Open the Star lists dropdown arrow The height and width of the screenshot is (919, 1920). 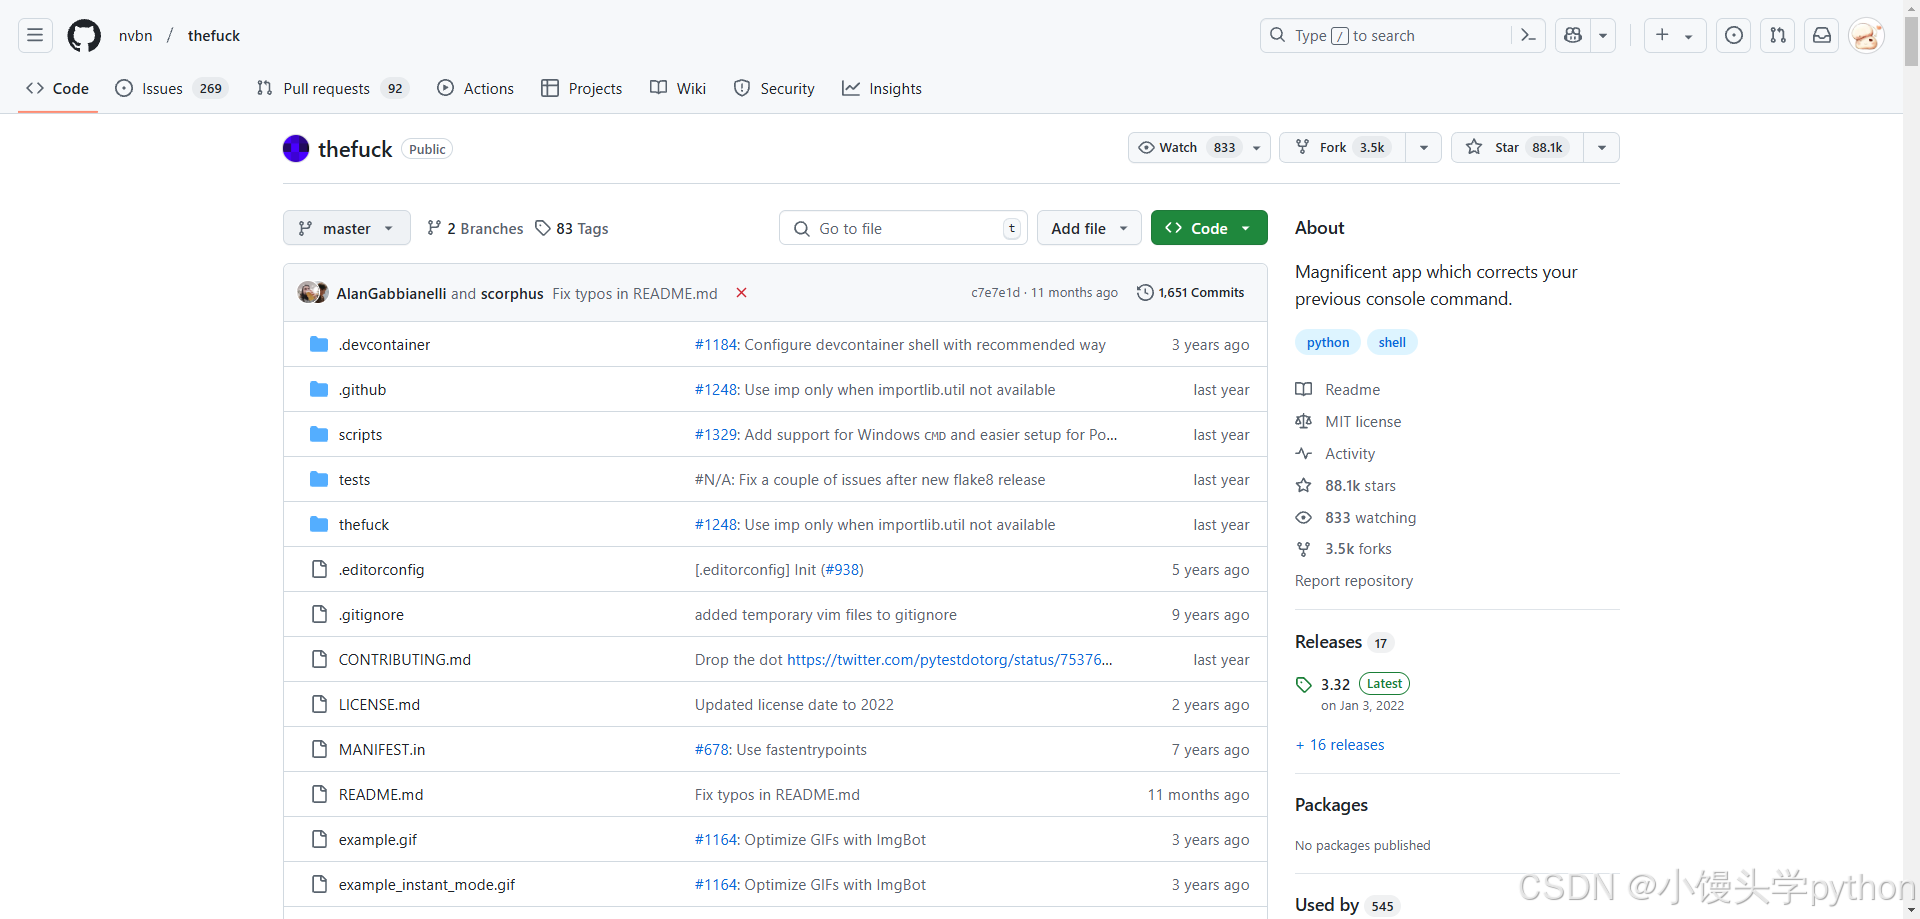[1602, 148]
